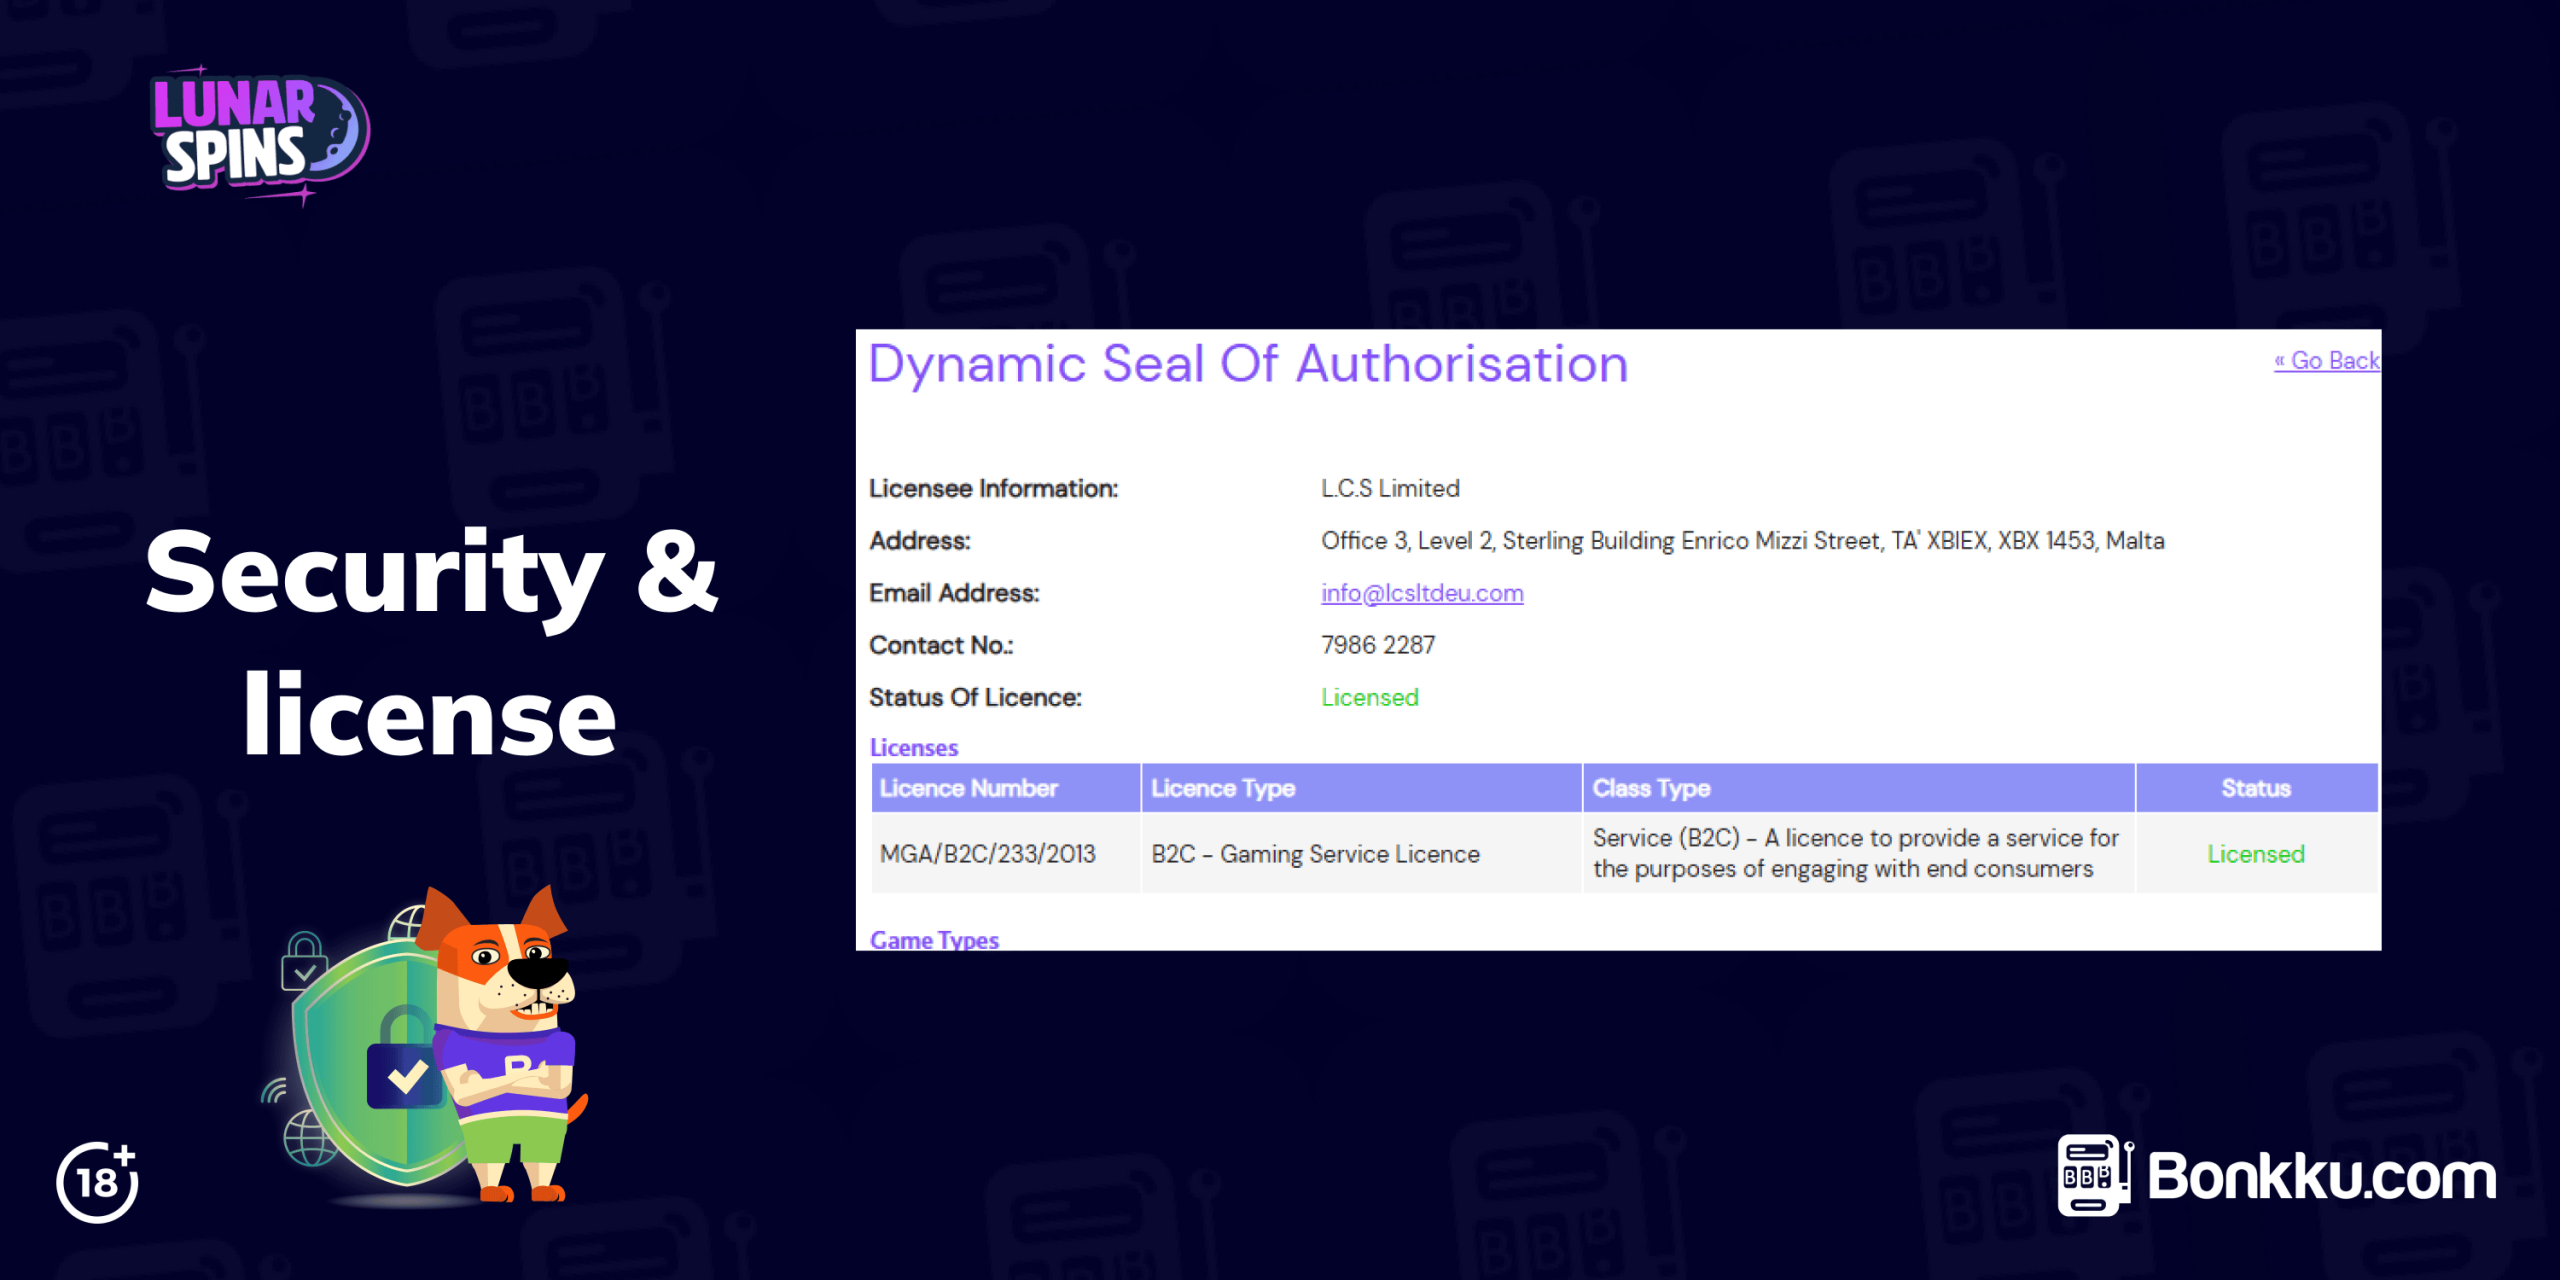Select the Licence Type column header
The image size is (2560, 1280).
[1361, 788]
